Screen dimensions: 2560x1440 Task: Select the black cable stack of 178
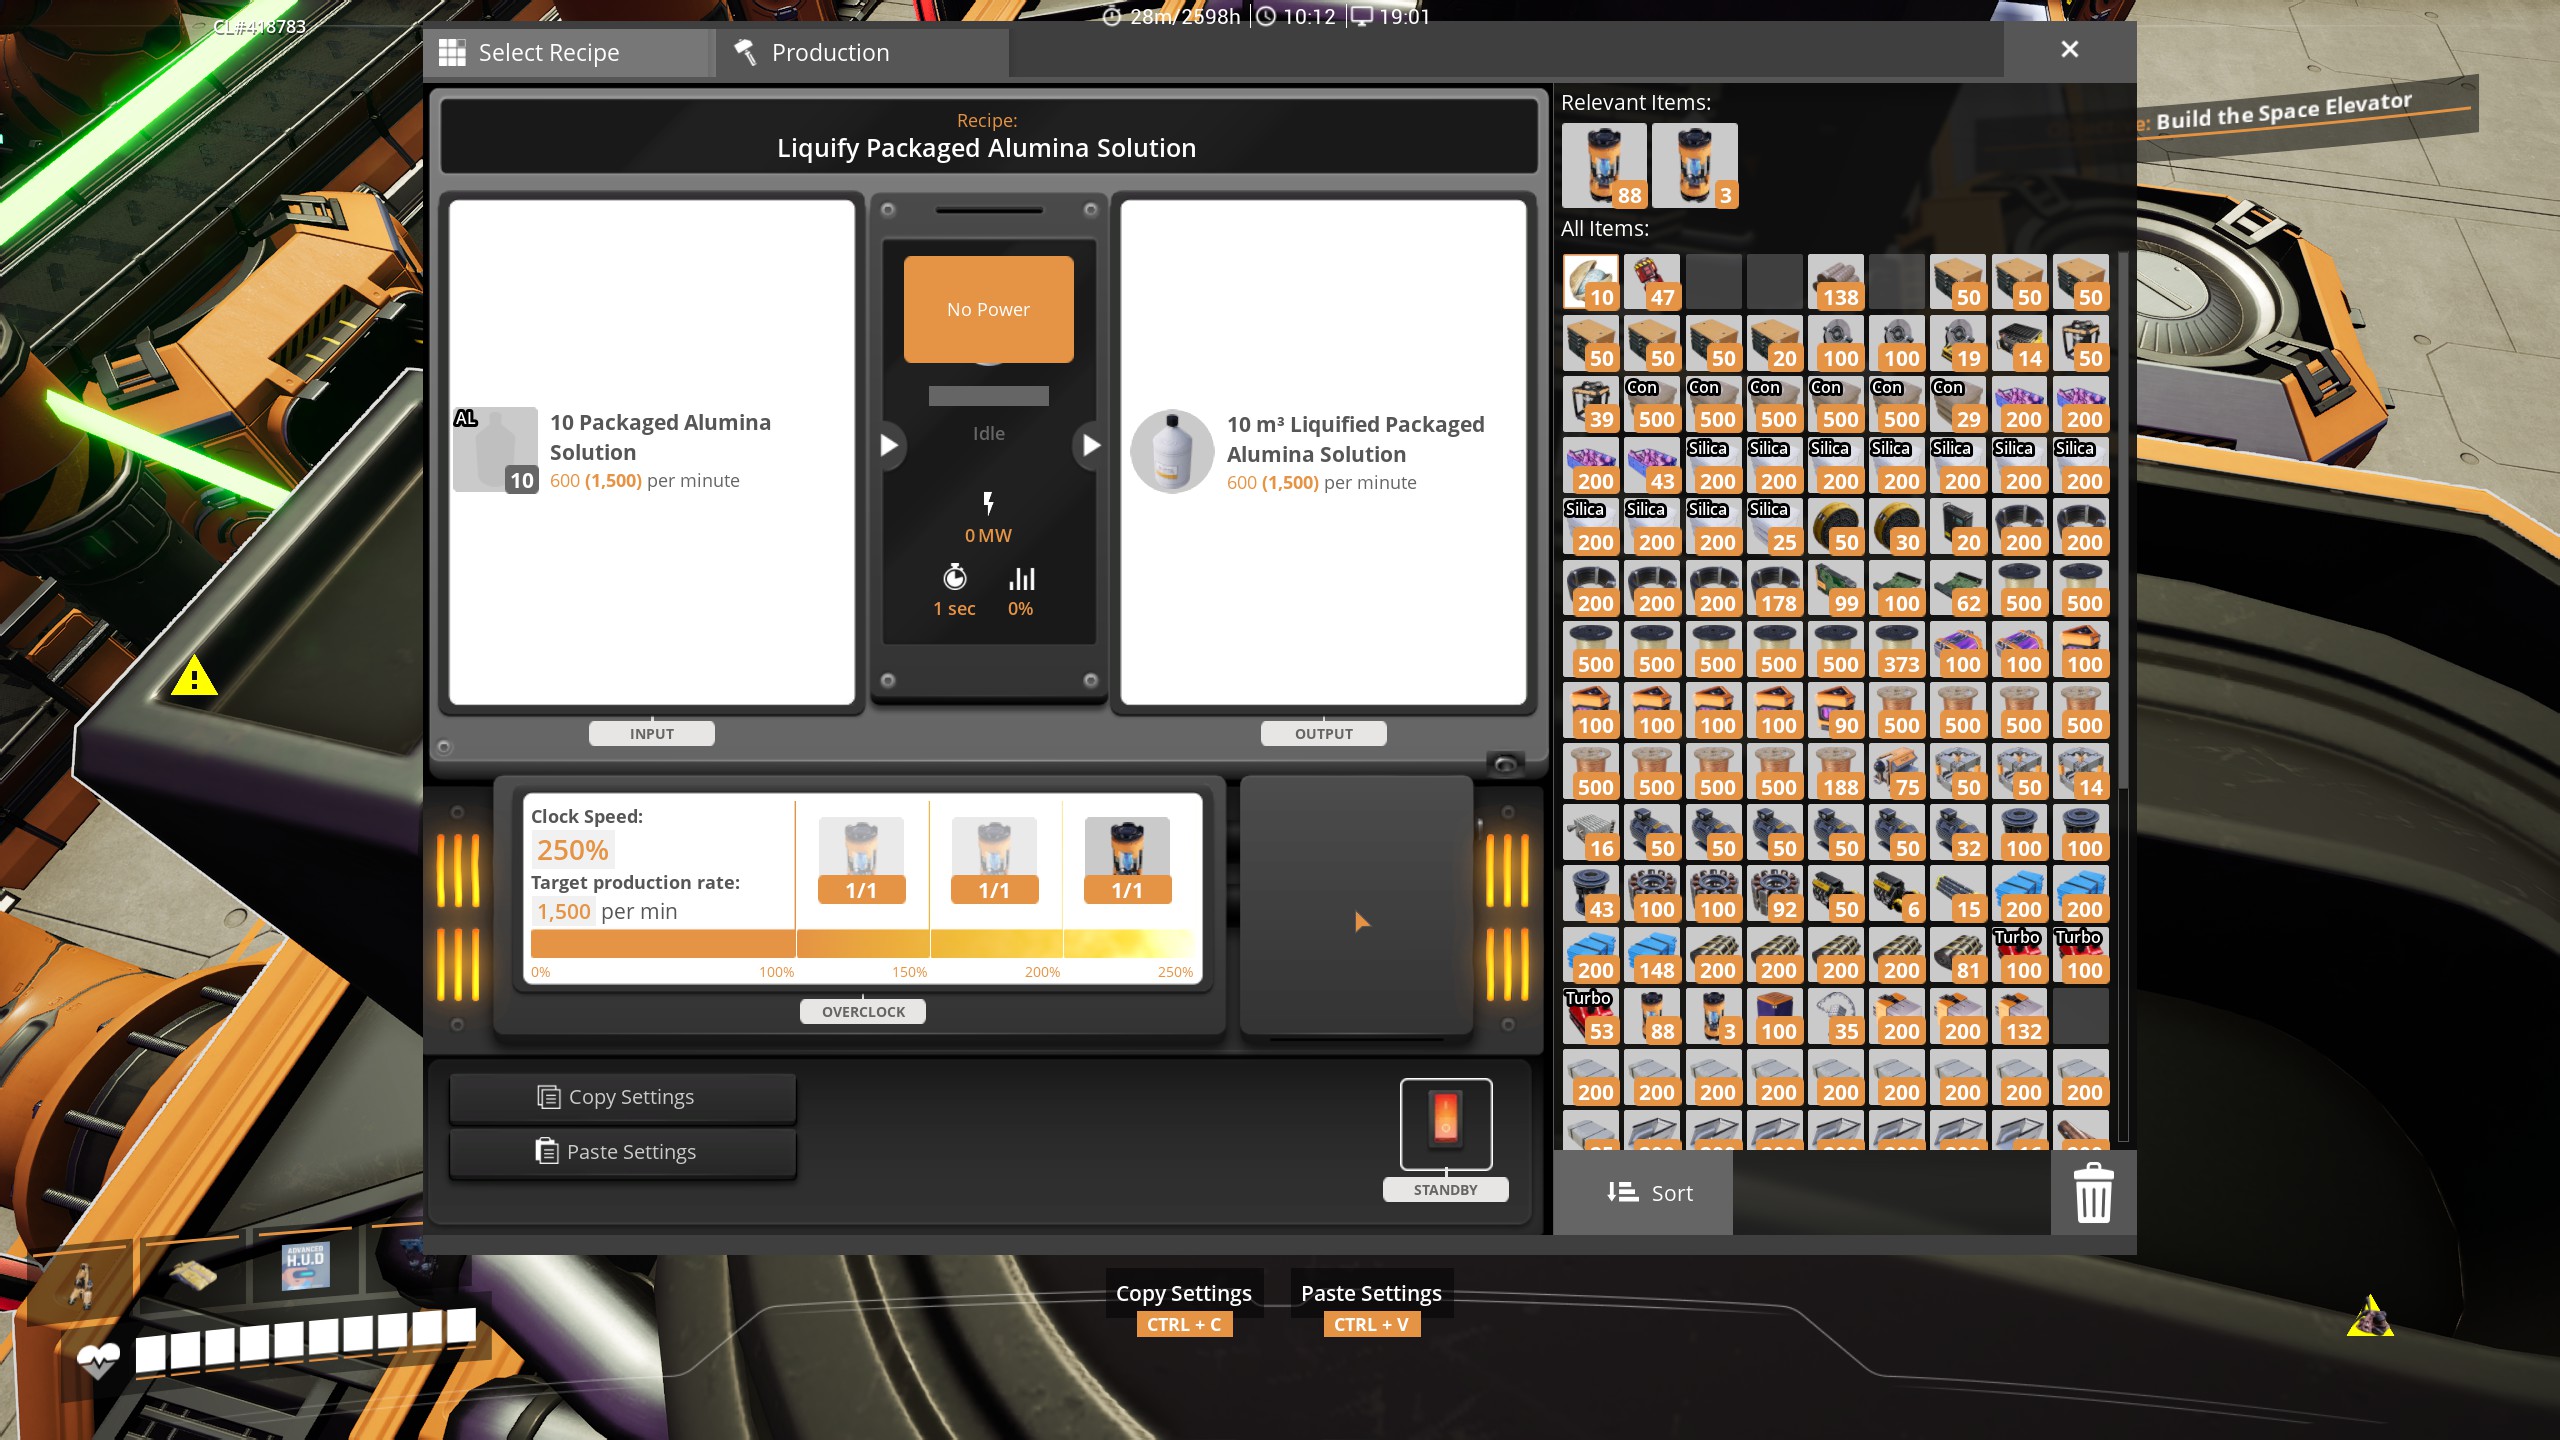1775,588
